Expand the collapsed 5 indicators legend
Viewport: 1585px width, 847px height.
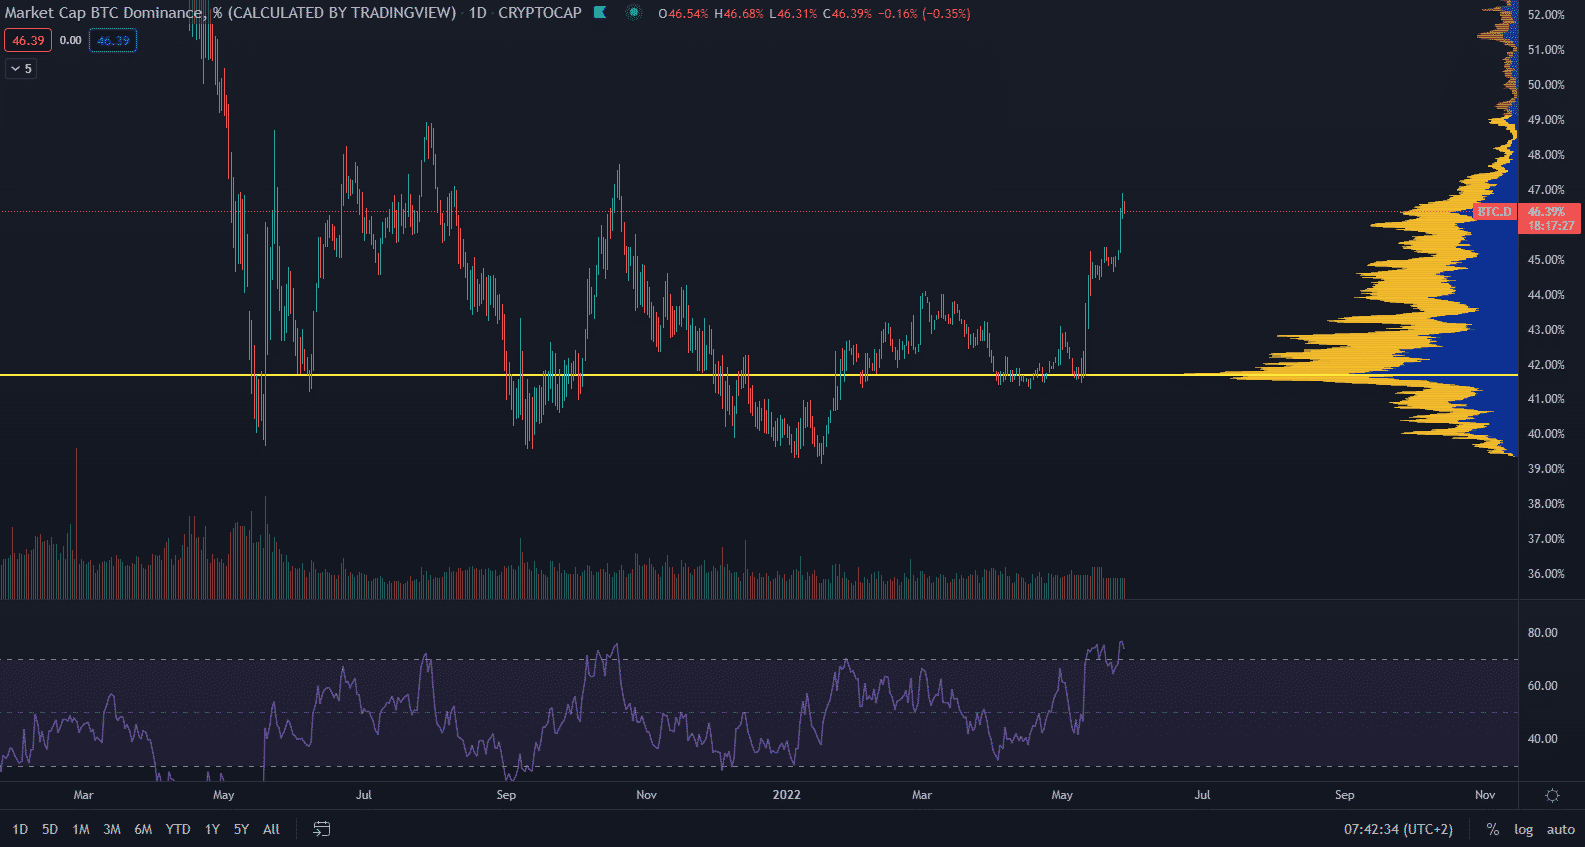(21, 69)
